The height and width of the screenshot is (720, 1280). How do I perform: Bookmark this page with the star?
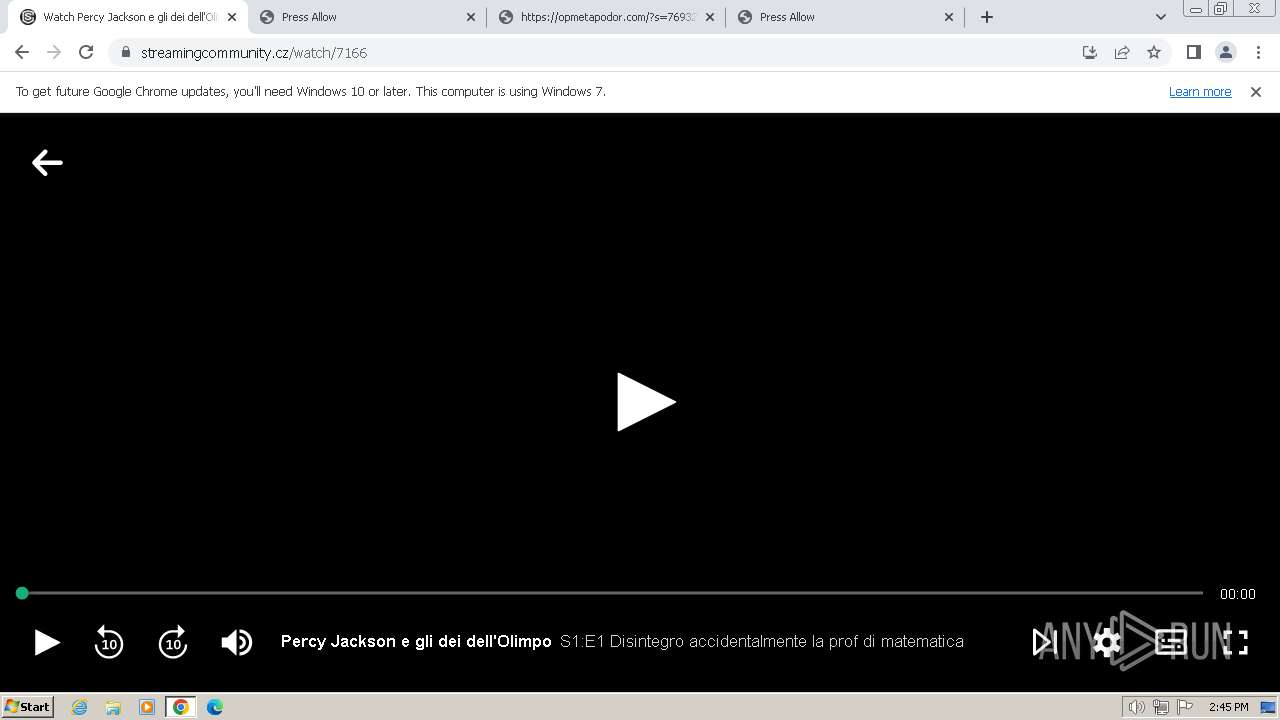pyautogui.click(x=1154, y=52)
